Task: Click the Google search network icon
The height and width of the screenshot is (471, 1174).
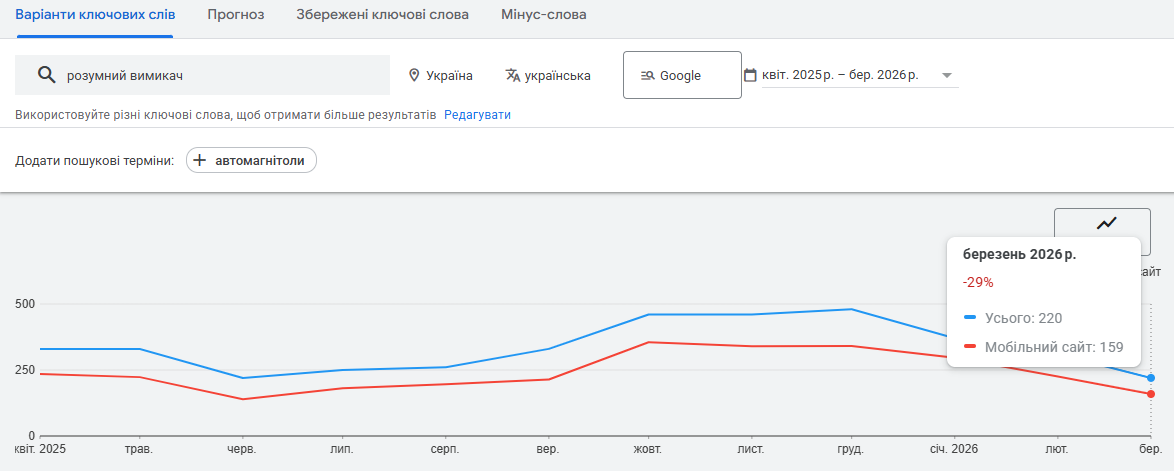Action: [x=647, y=75]
